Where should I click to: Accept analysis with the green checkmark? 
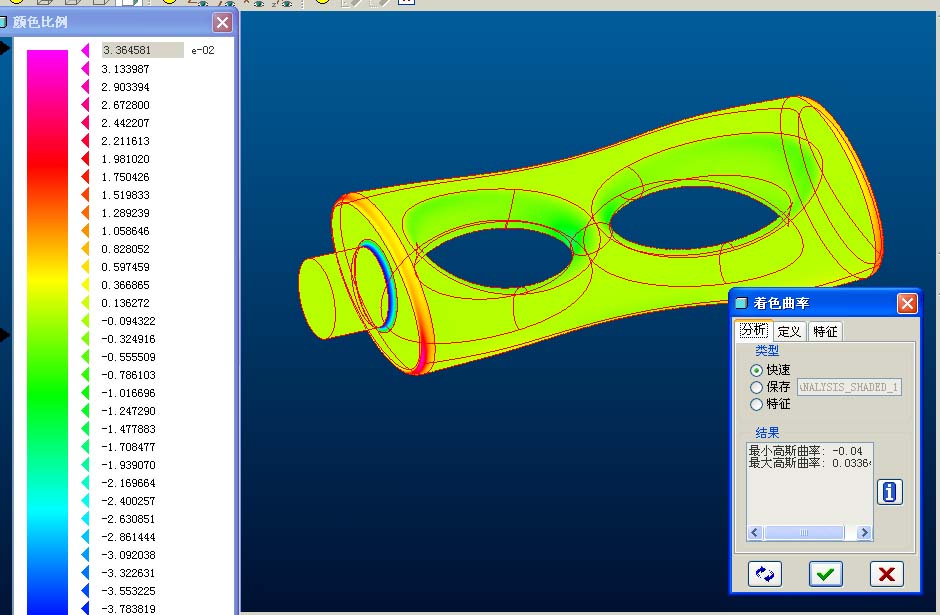[825, 574]
